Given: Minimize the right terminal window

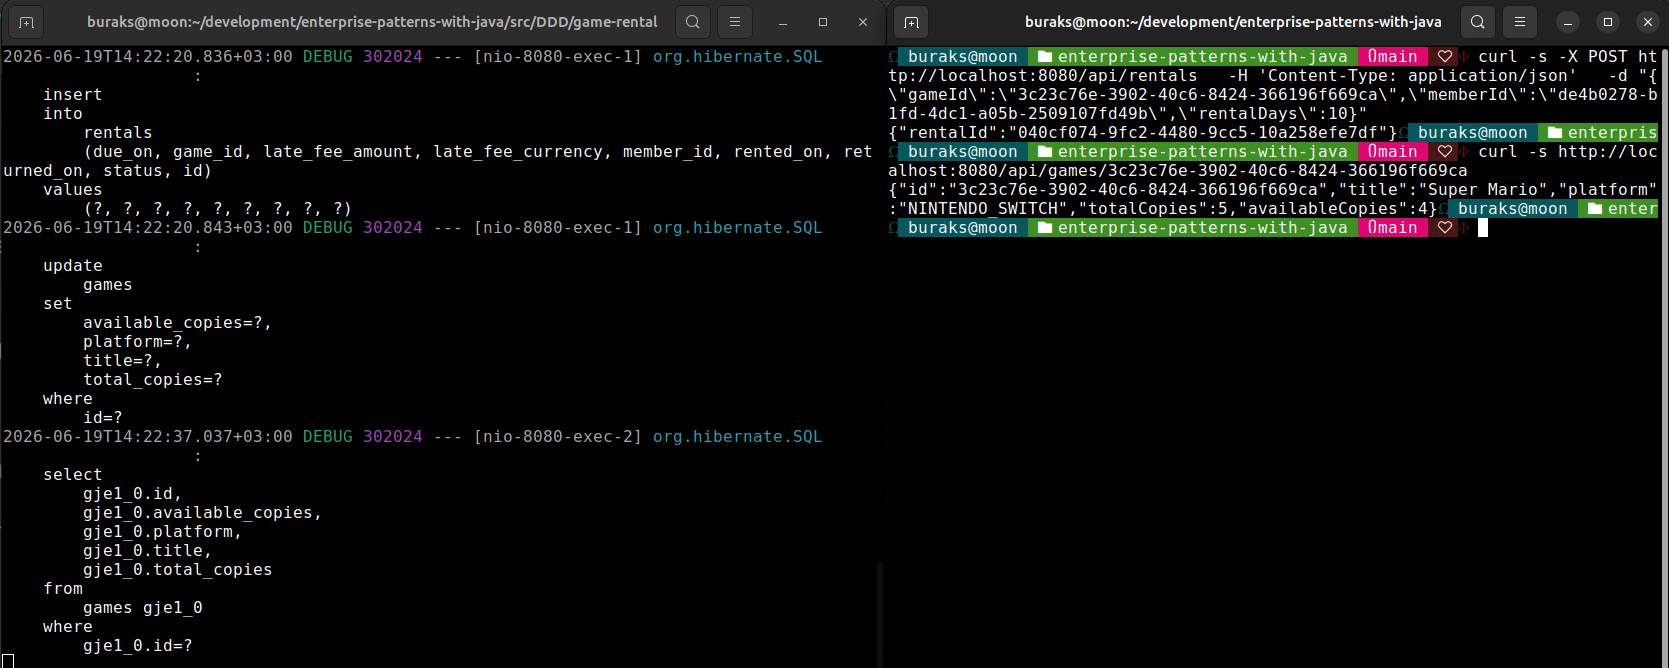Looking at the screenshot, I should click(x=1568, y=22).
